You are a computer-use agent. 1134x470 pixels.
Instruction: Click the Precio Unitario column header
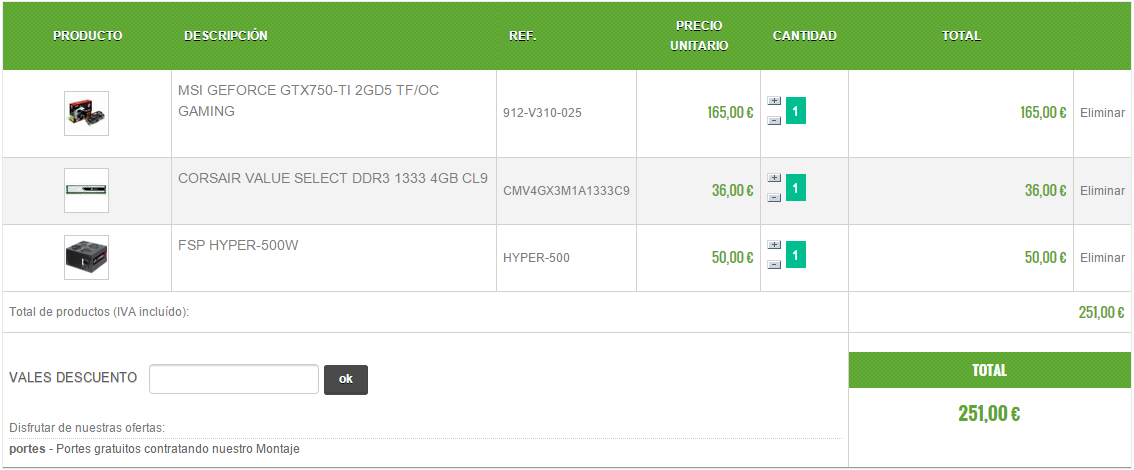(x=699, y=35)
